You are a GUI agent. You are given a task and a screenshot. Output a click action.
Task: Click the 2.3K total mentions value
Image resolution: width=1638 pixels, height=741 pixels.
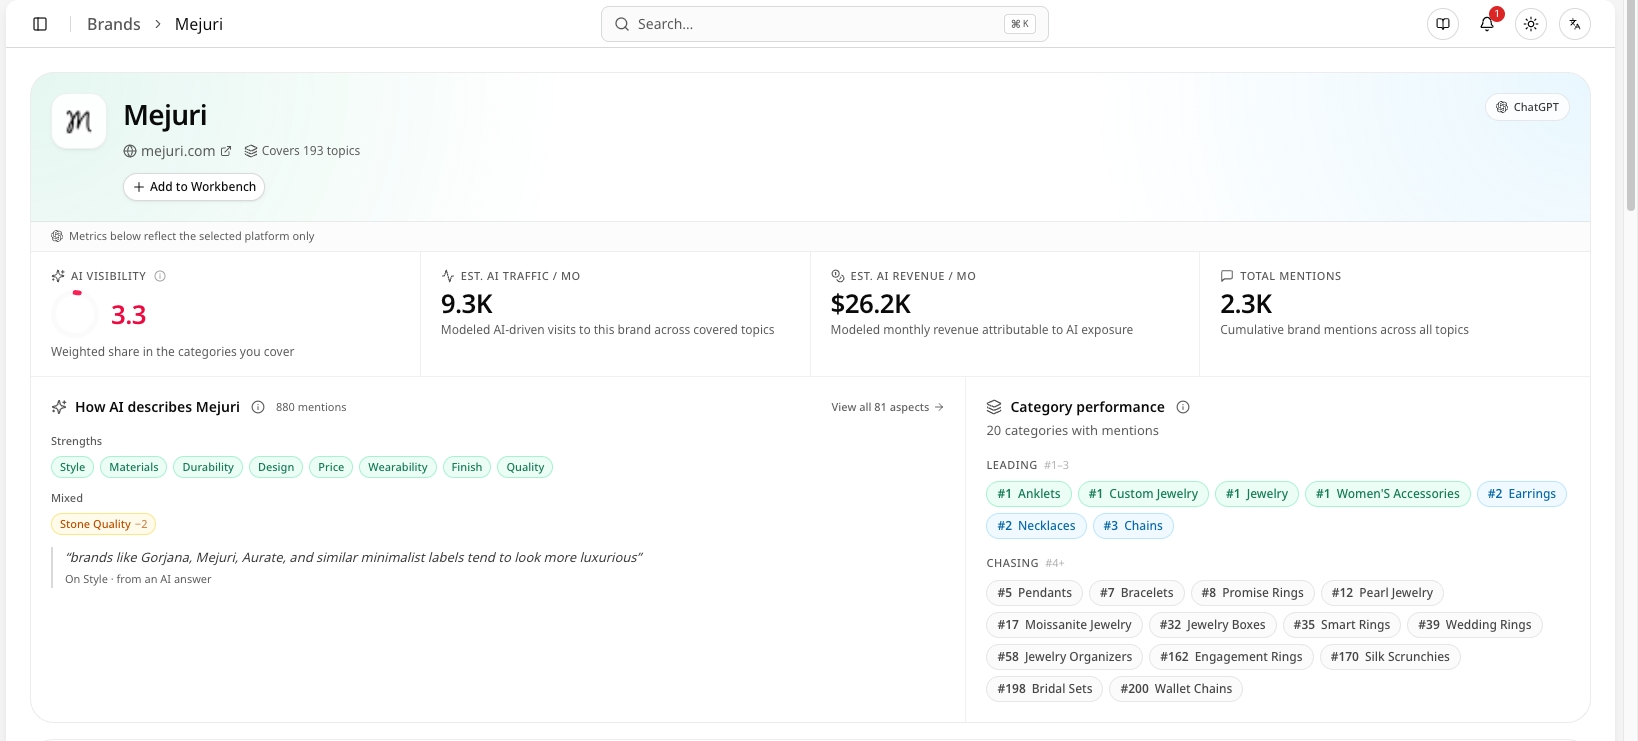click(1246, 304)
